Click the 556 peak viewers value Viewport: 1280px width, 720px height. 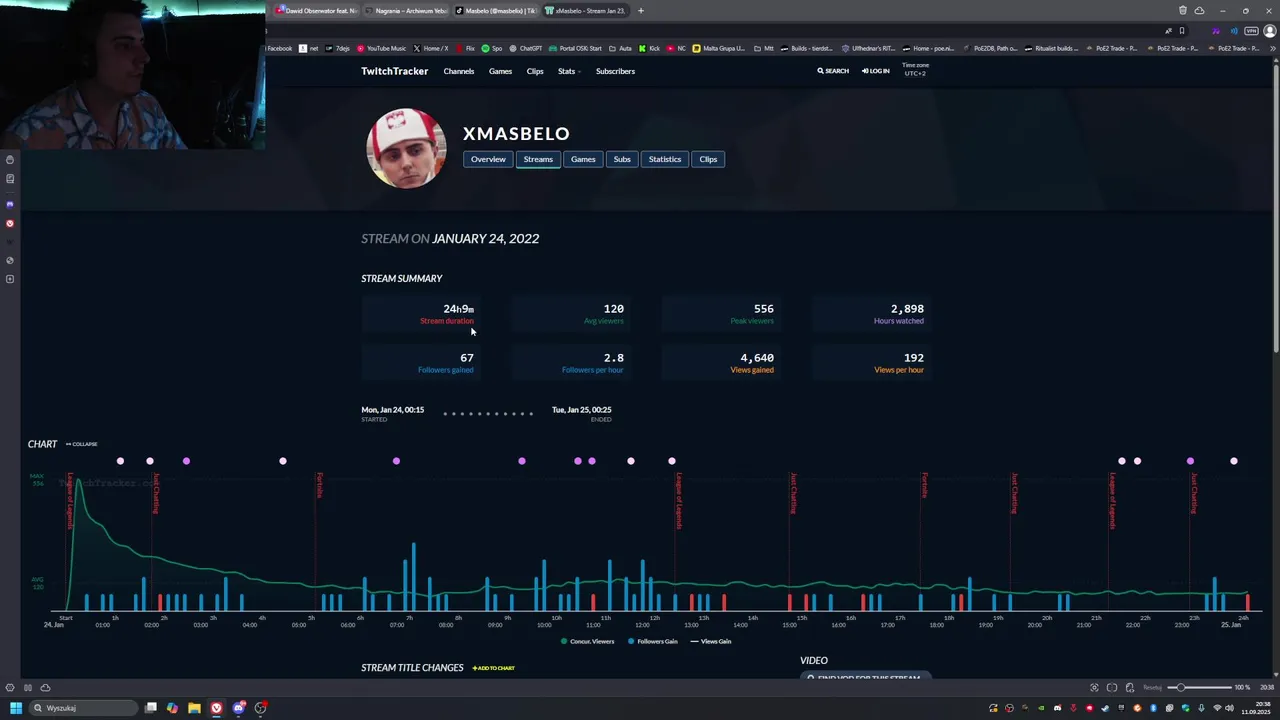pyautogui.click(x=763, y=309)
